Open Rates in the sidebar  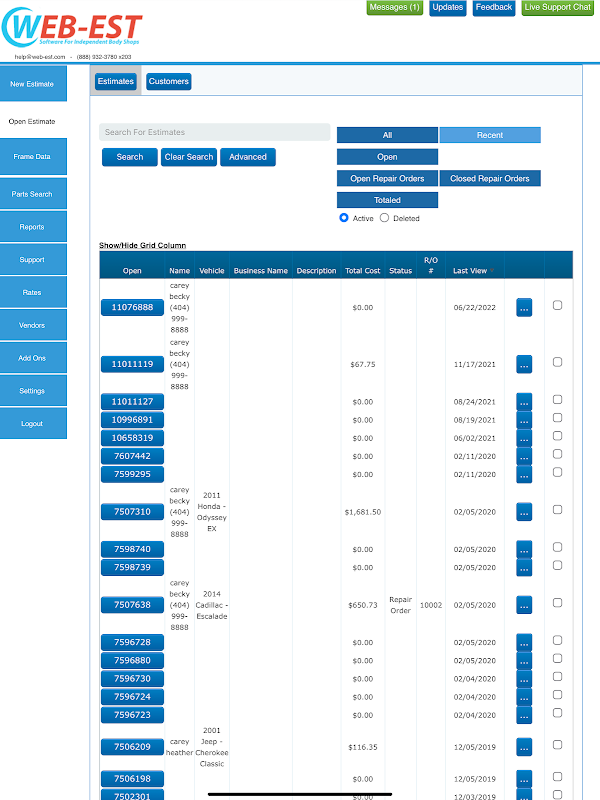click(33, 292)
